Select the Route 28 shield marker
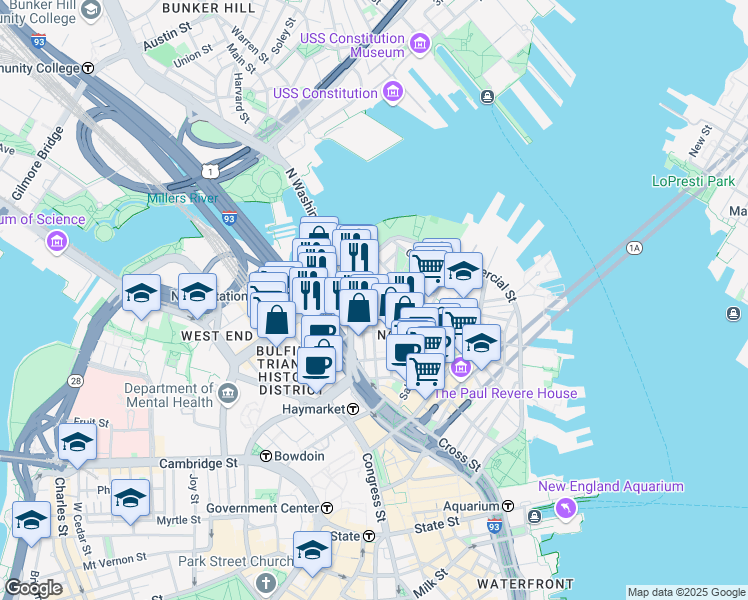The width and height of the screenshot is (748, 600). [75, 381]
